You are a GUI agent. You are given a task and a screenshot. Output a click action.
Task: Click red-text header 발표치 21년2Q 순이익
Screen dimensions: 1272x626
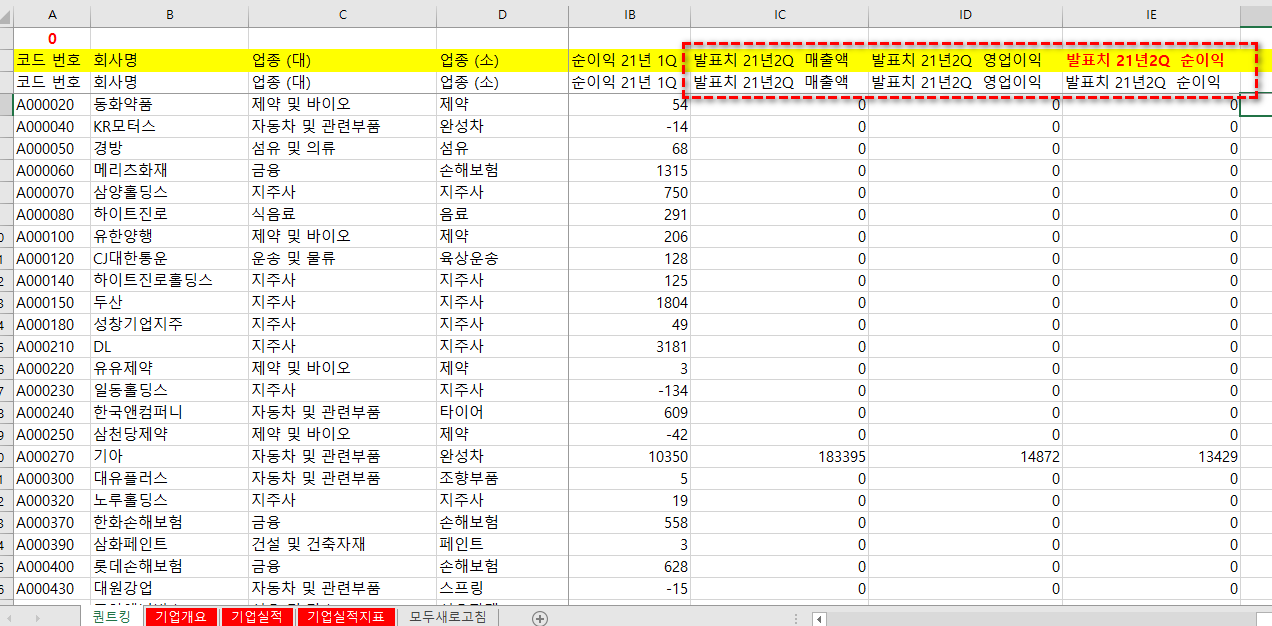(1152, 60)
